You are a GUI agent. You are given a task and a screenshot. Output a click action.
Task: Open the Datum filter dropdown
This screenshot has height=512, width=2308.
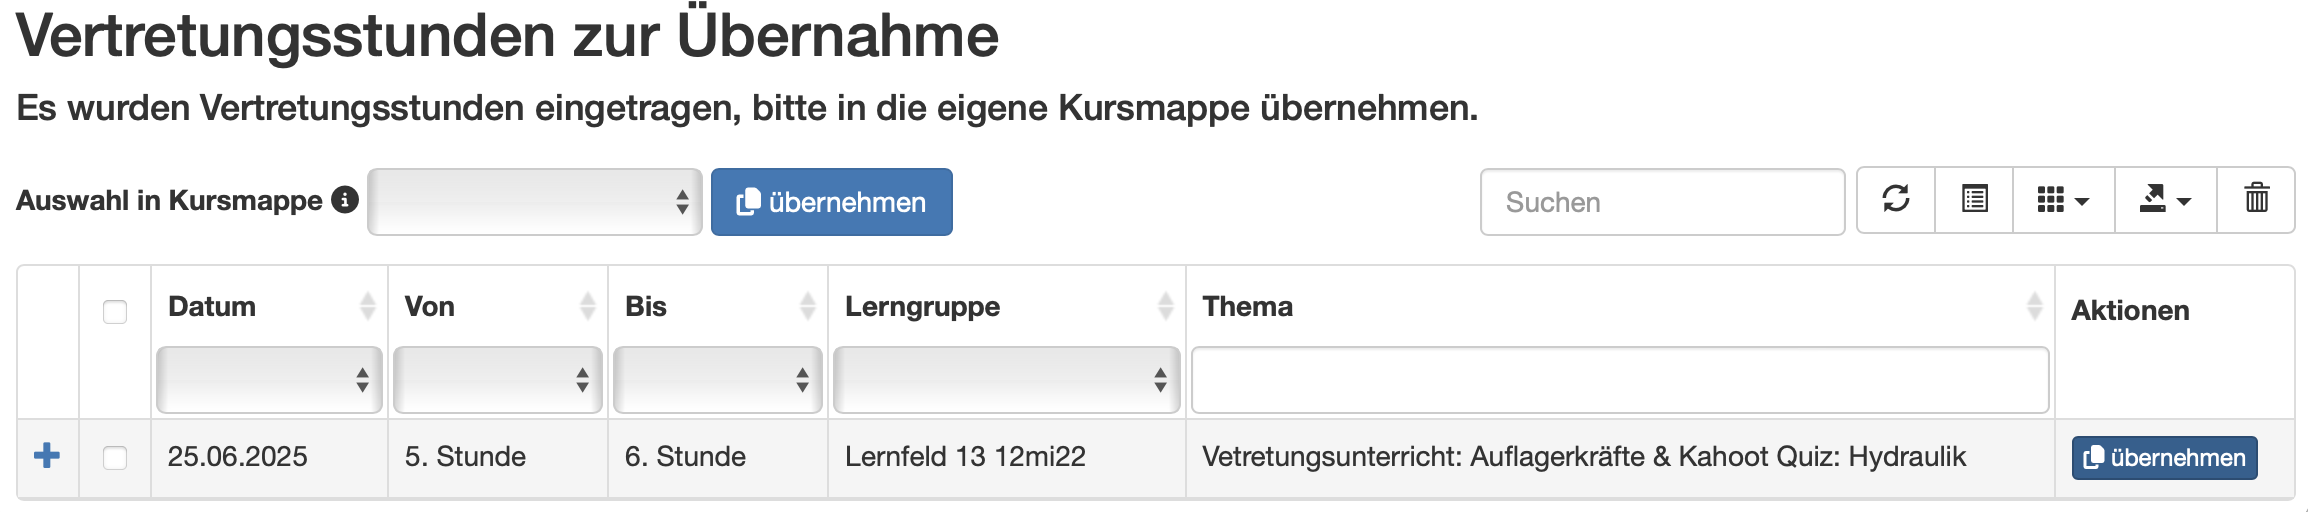(269, 380)
